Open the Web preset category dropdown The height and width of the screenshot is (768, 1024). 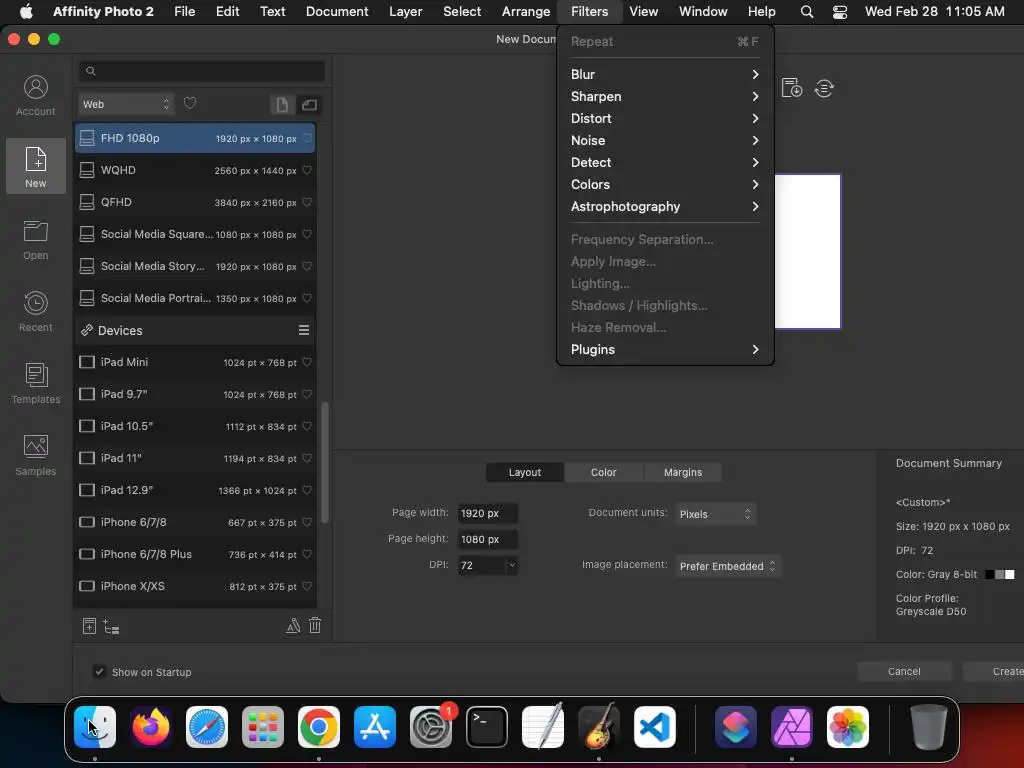click(126, 104)
